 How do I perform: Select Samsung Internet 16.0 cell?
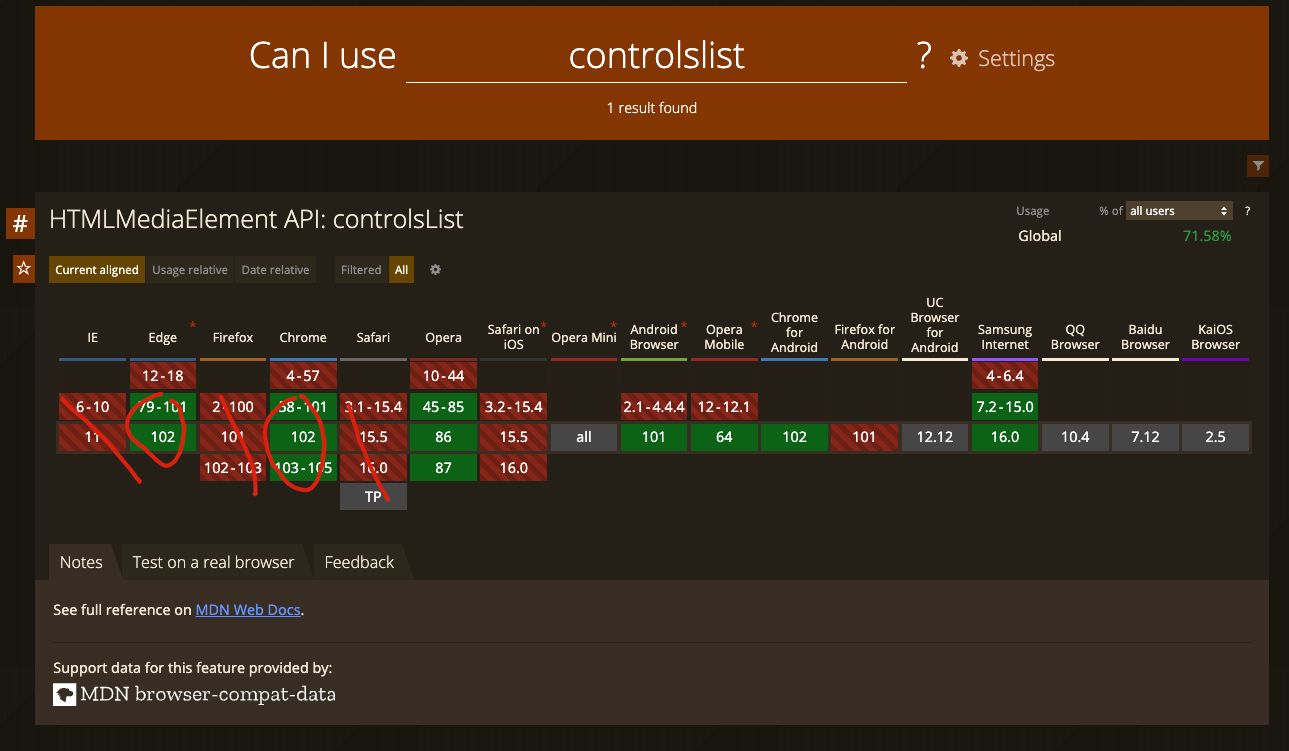pos(1005,437)
